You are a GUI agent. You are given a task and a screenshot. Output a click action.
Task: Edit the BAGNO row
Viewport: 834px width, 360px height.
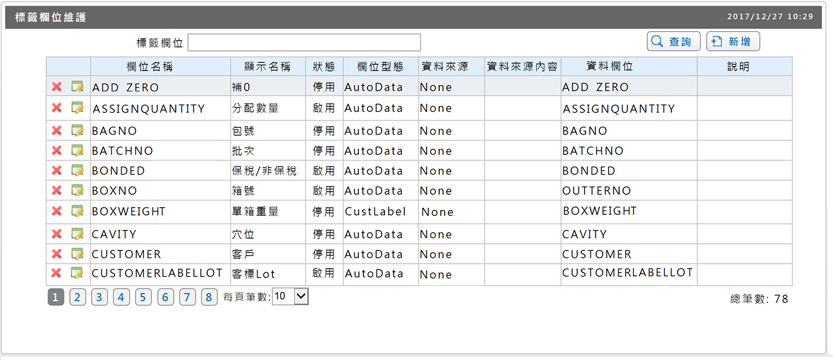tap(78, 130)
